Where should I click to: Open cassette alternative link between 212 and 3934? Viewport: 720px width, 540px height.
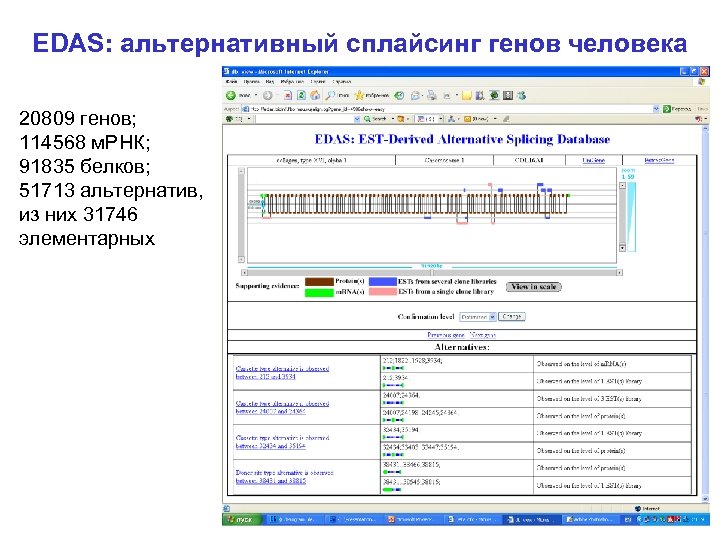282,372
